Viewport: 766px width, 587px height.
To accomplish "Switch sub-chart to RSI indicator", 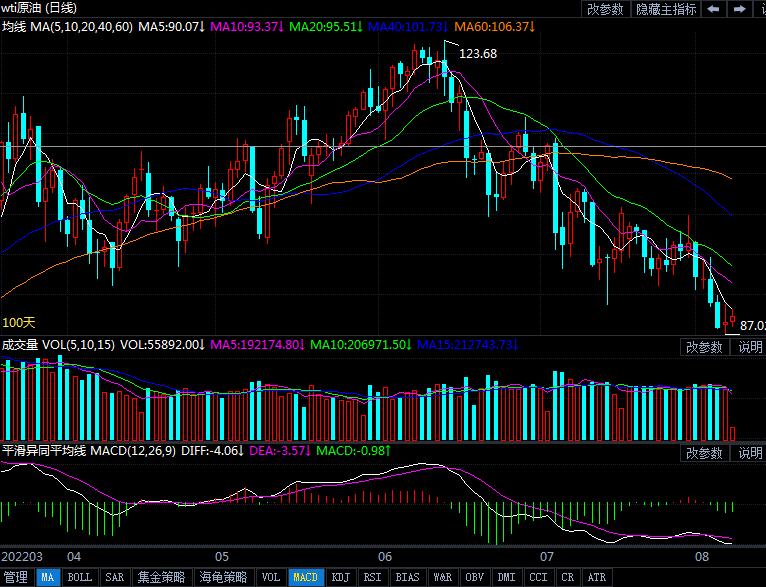I will click(372, 577).
